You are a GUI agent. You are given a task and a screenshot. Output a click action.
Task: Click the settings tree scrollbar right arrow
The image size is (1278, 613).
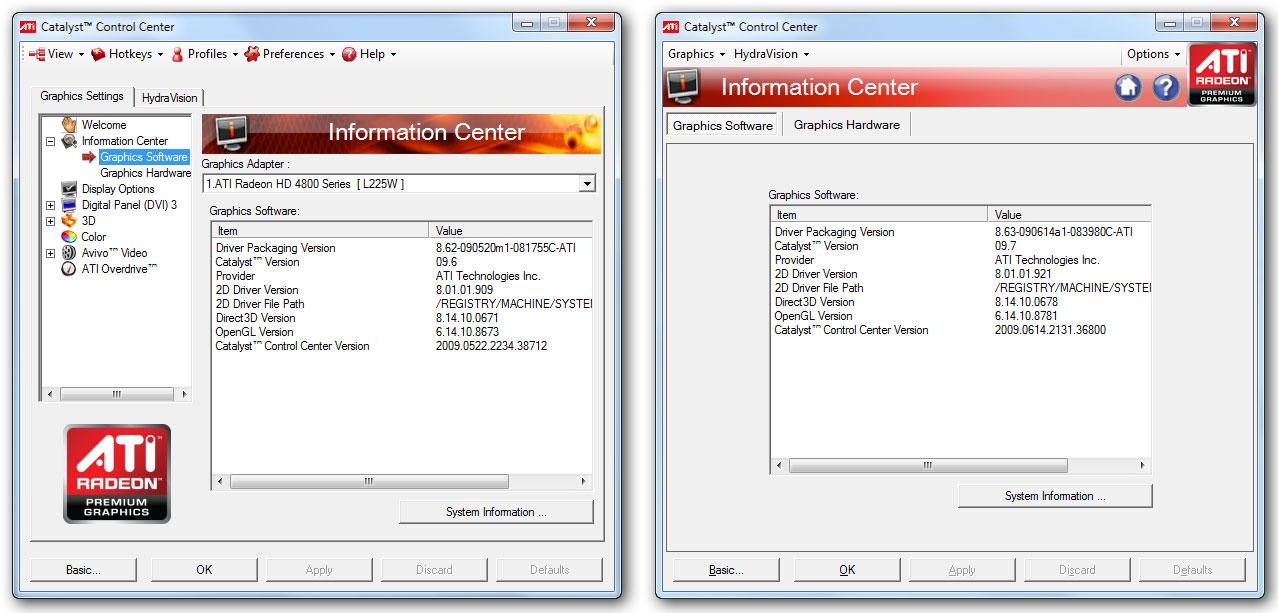(183, 395)
